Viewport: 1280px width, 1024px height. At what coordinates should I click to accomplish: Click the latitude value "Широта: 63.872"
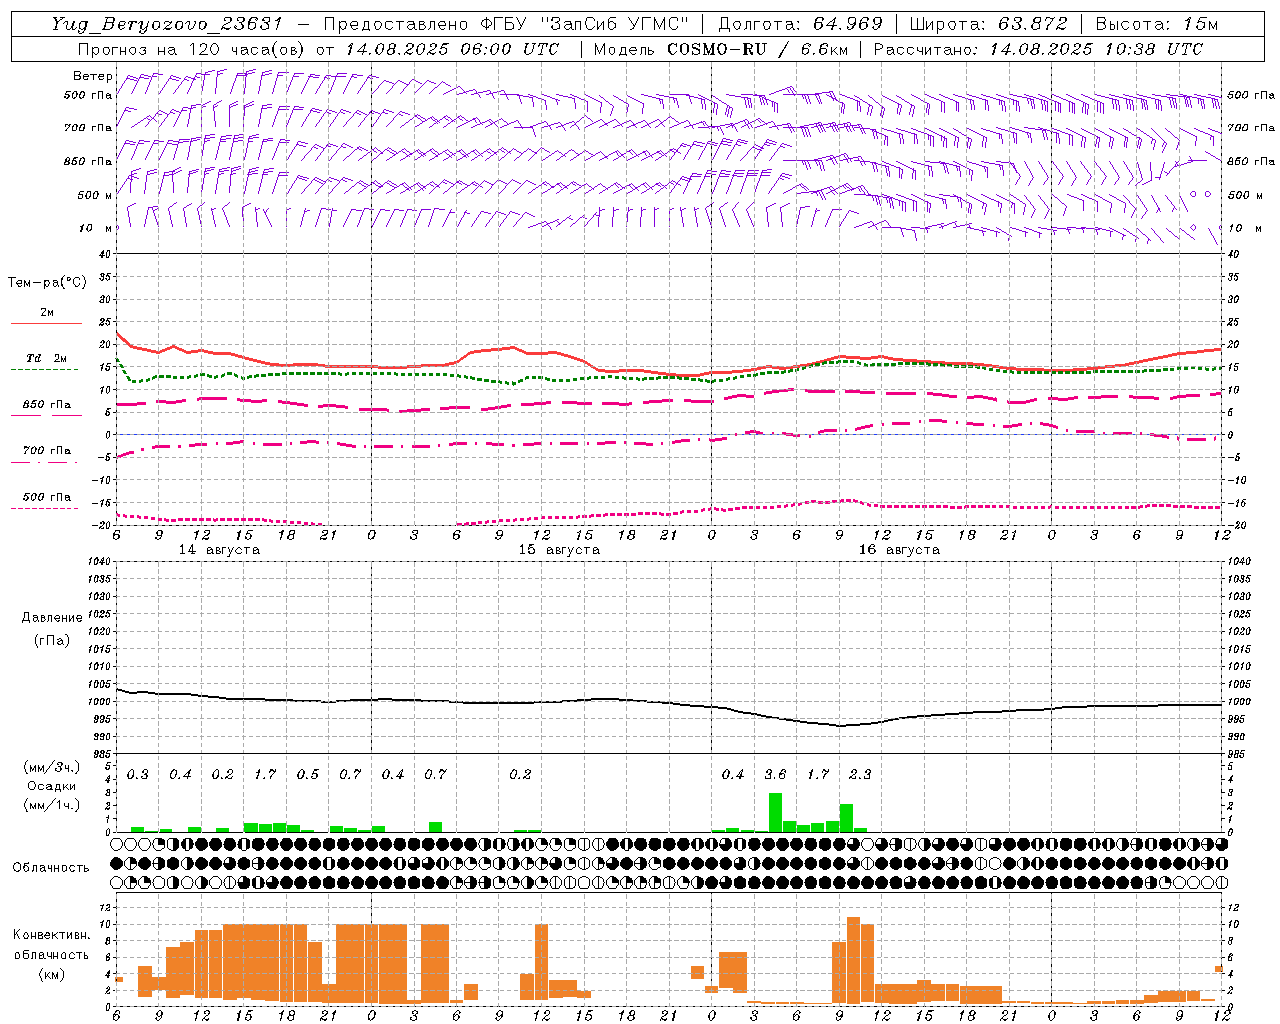989,24
